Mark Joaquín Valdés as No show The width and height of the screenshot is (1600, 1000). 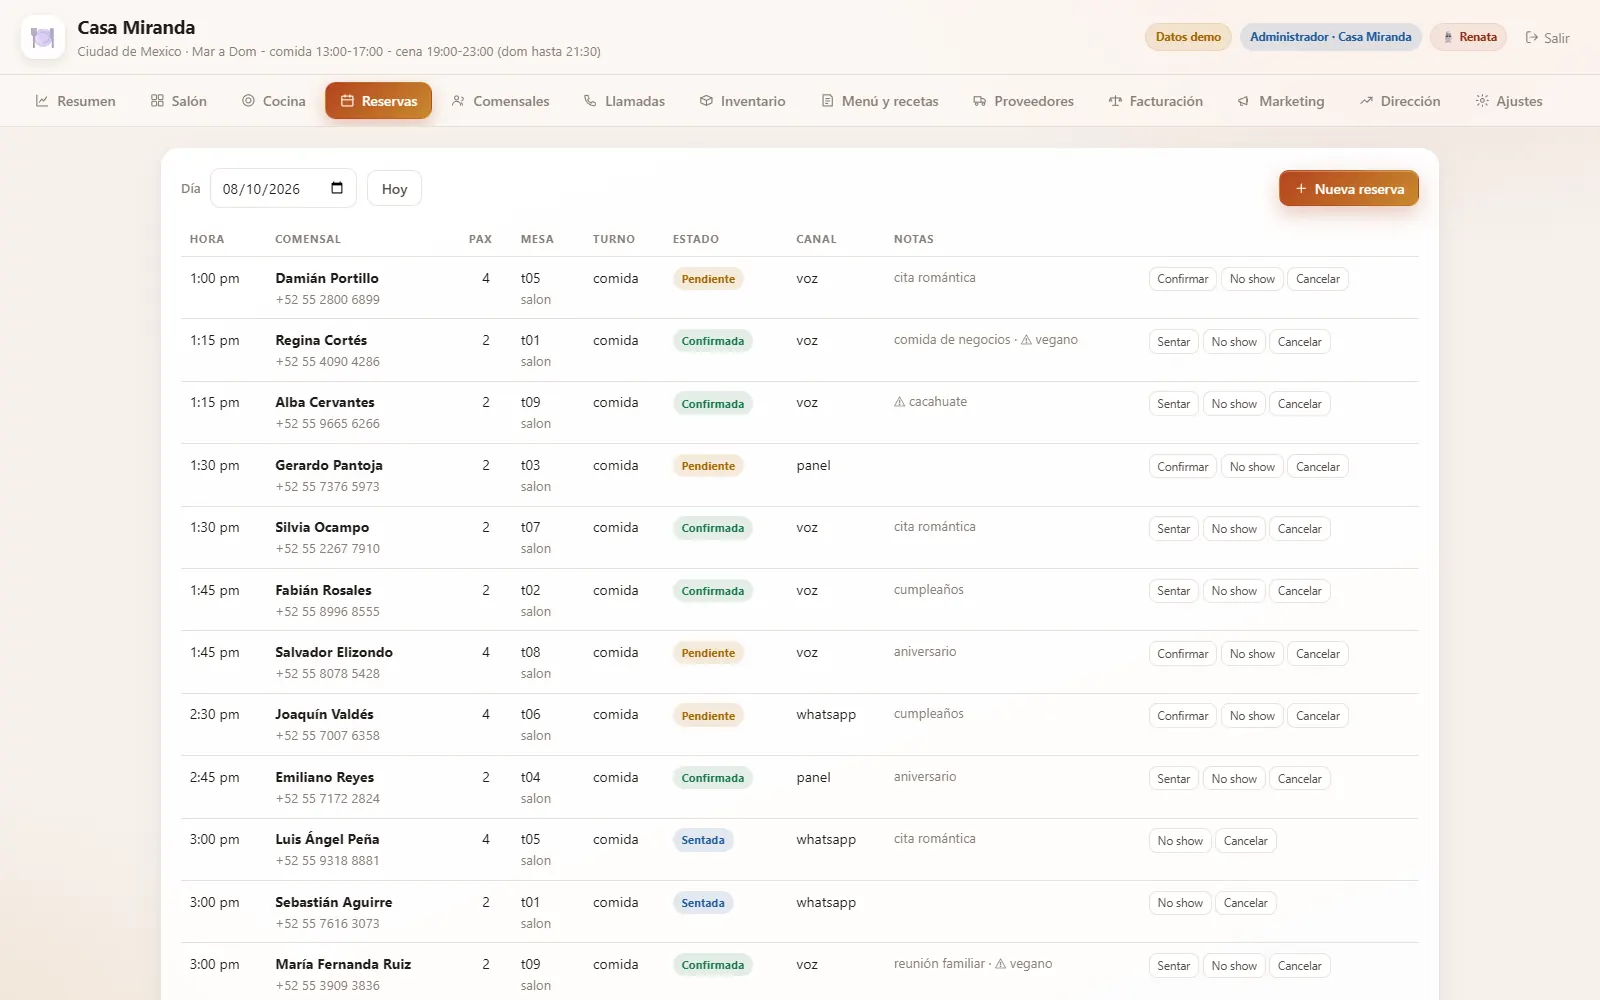click(1252, 716)
